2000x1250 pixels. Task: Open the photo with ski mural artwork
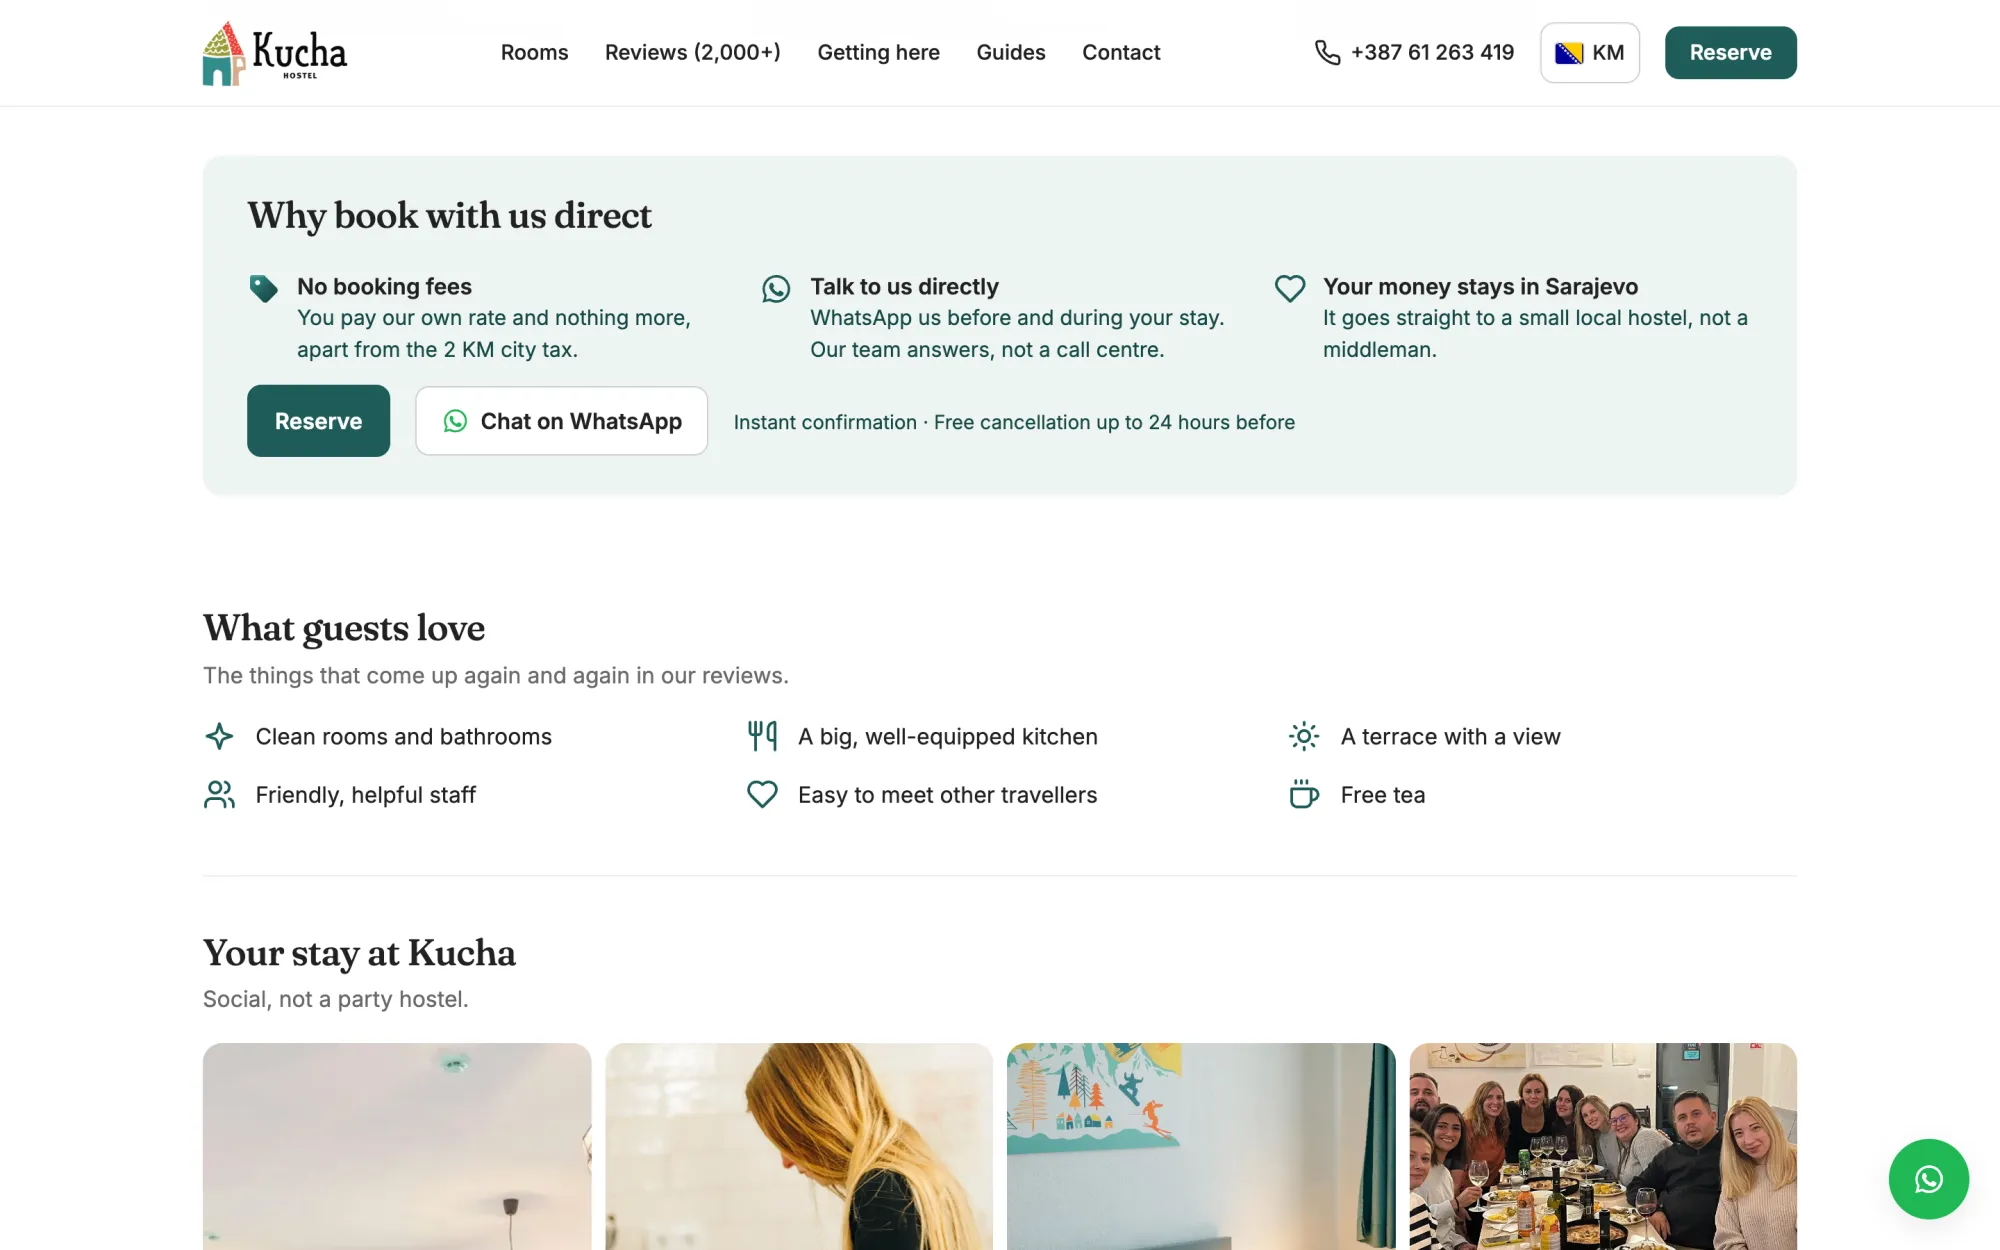(x=1201, y=1146)
